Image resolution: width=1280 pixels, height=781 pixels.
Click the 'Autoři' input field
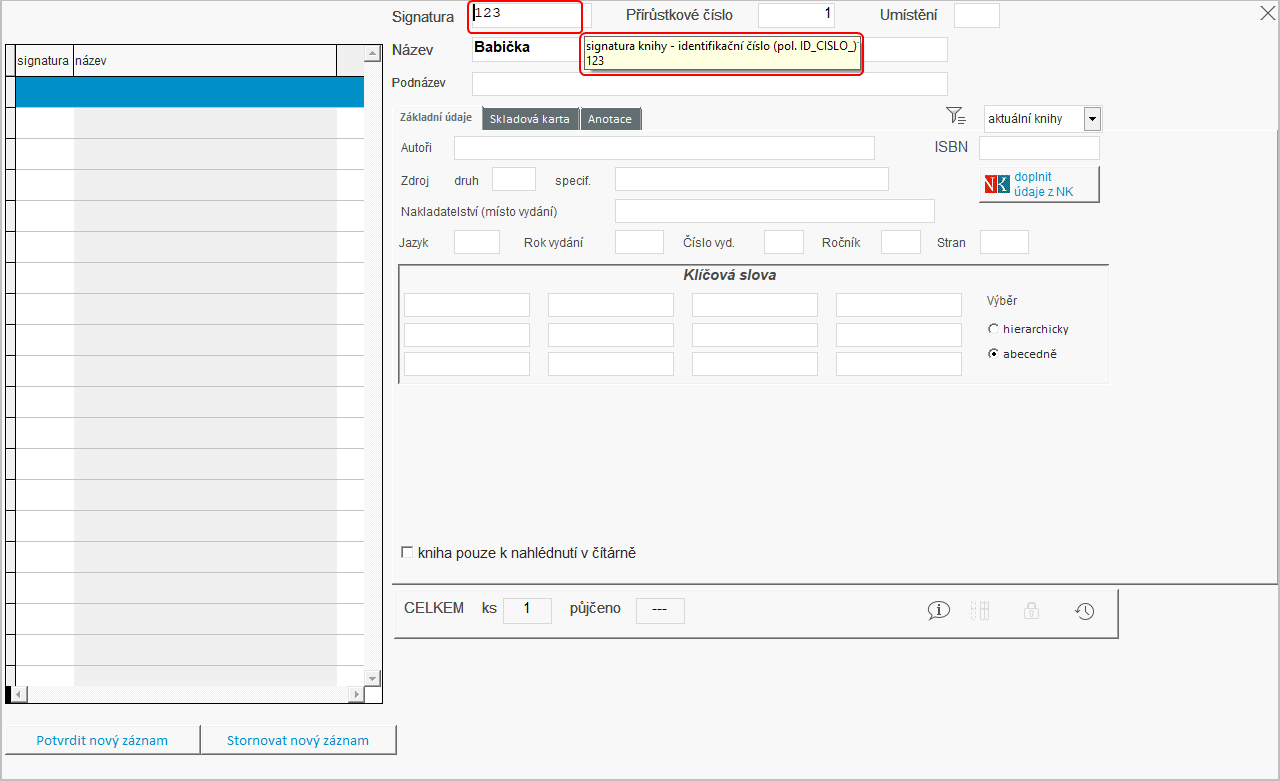click(664, 148)
